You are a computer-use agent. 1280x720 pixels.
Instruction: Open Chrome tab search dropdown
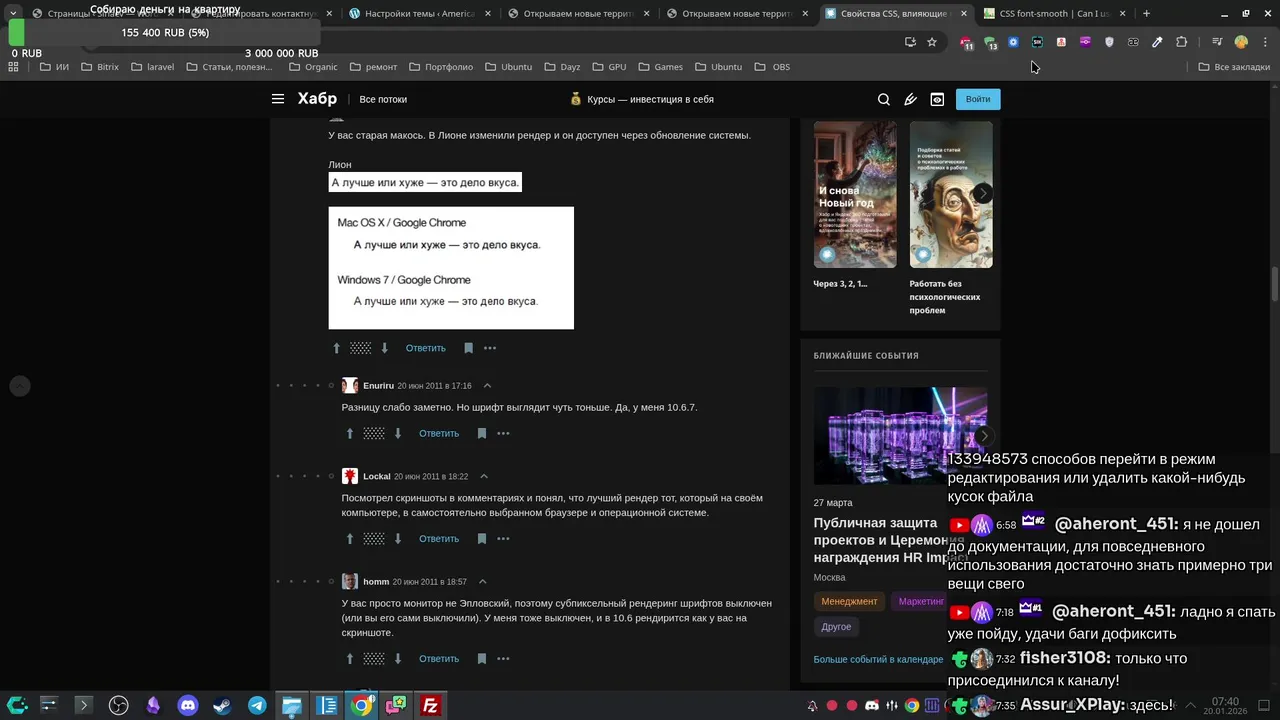[x=13, y=14]
